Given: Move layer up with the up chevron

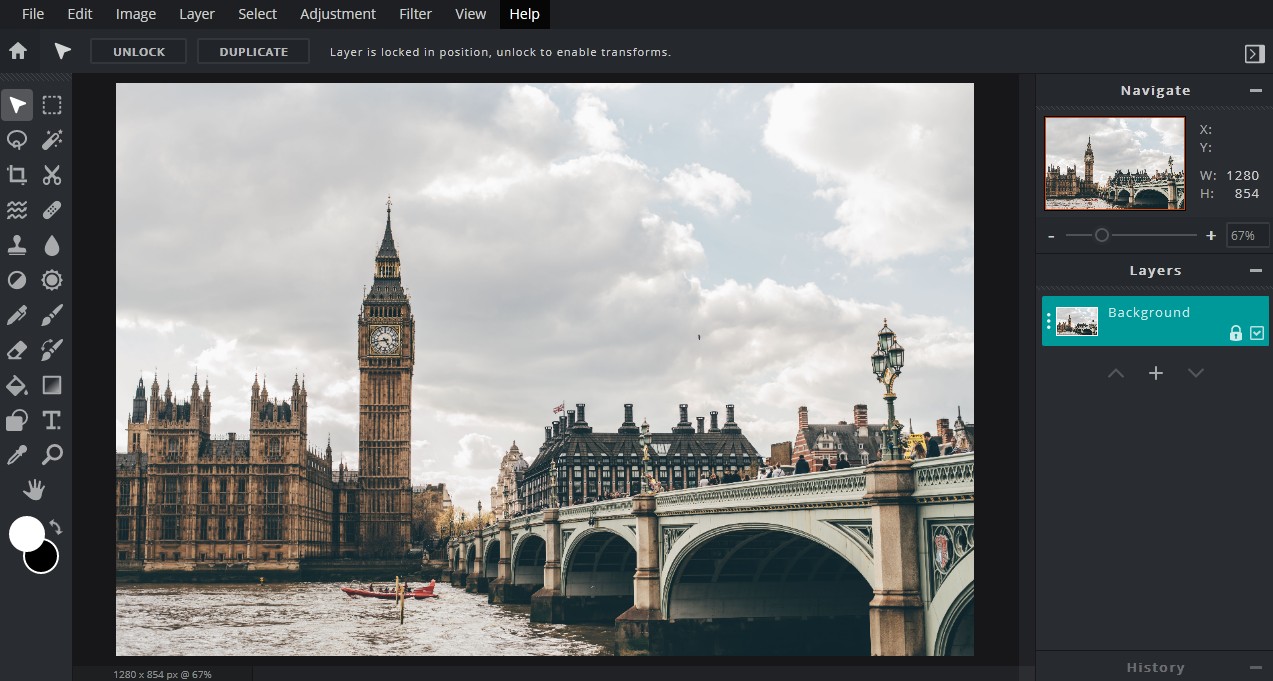Looking at the screenshot, I should click(1116, 373).
